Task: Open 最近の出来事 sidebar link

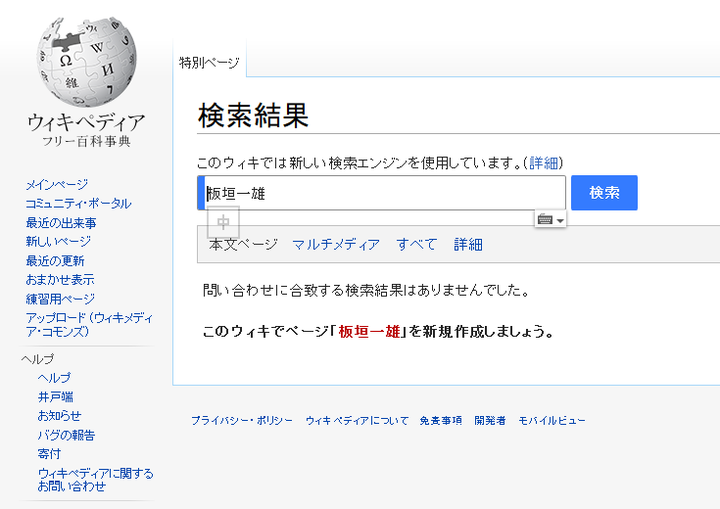Action: click(x=61, y=223)
